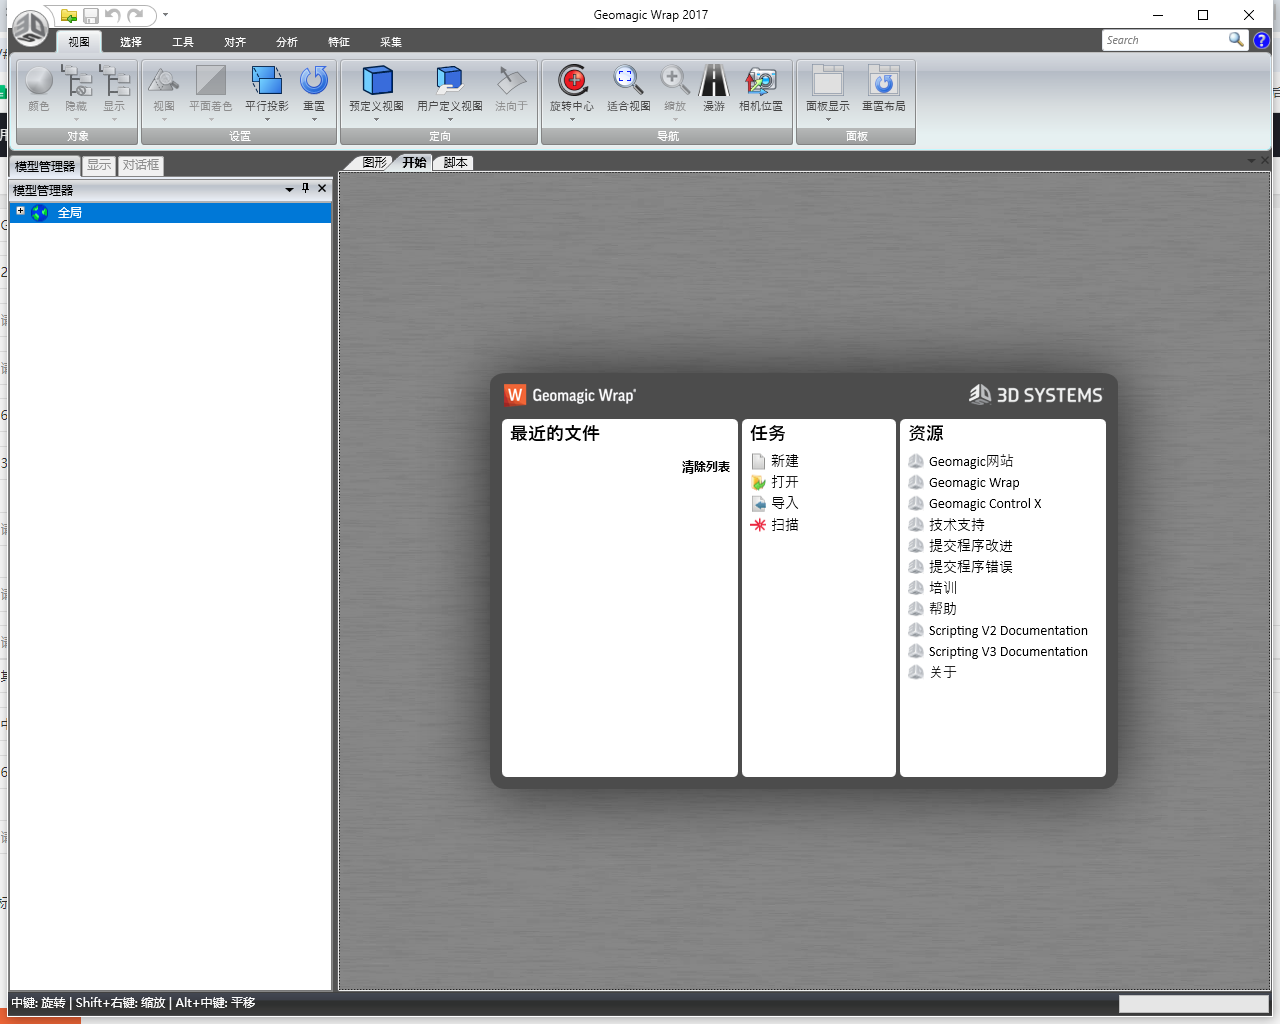Click the 重置 reset icon in 设置 group
Screen dimensions: 1280x1024
coord(314,80)
